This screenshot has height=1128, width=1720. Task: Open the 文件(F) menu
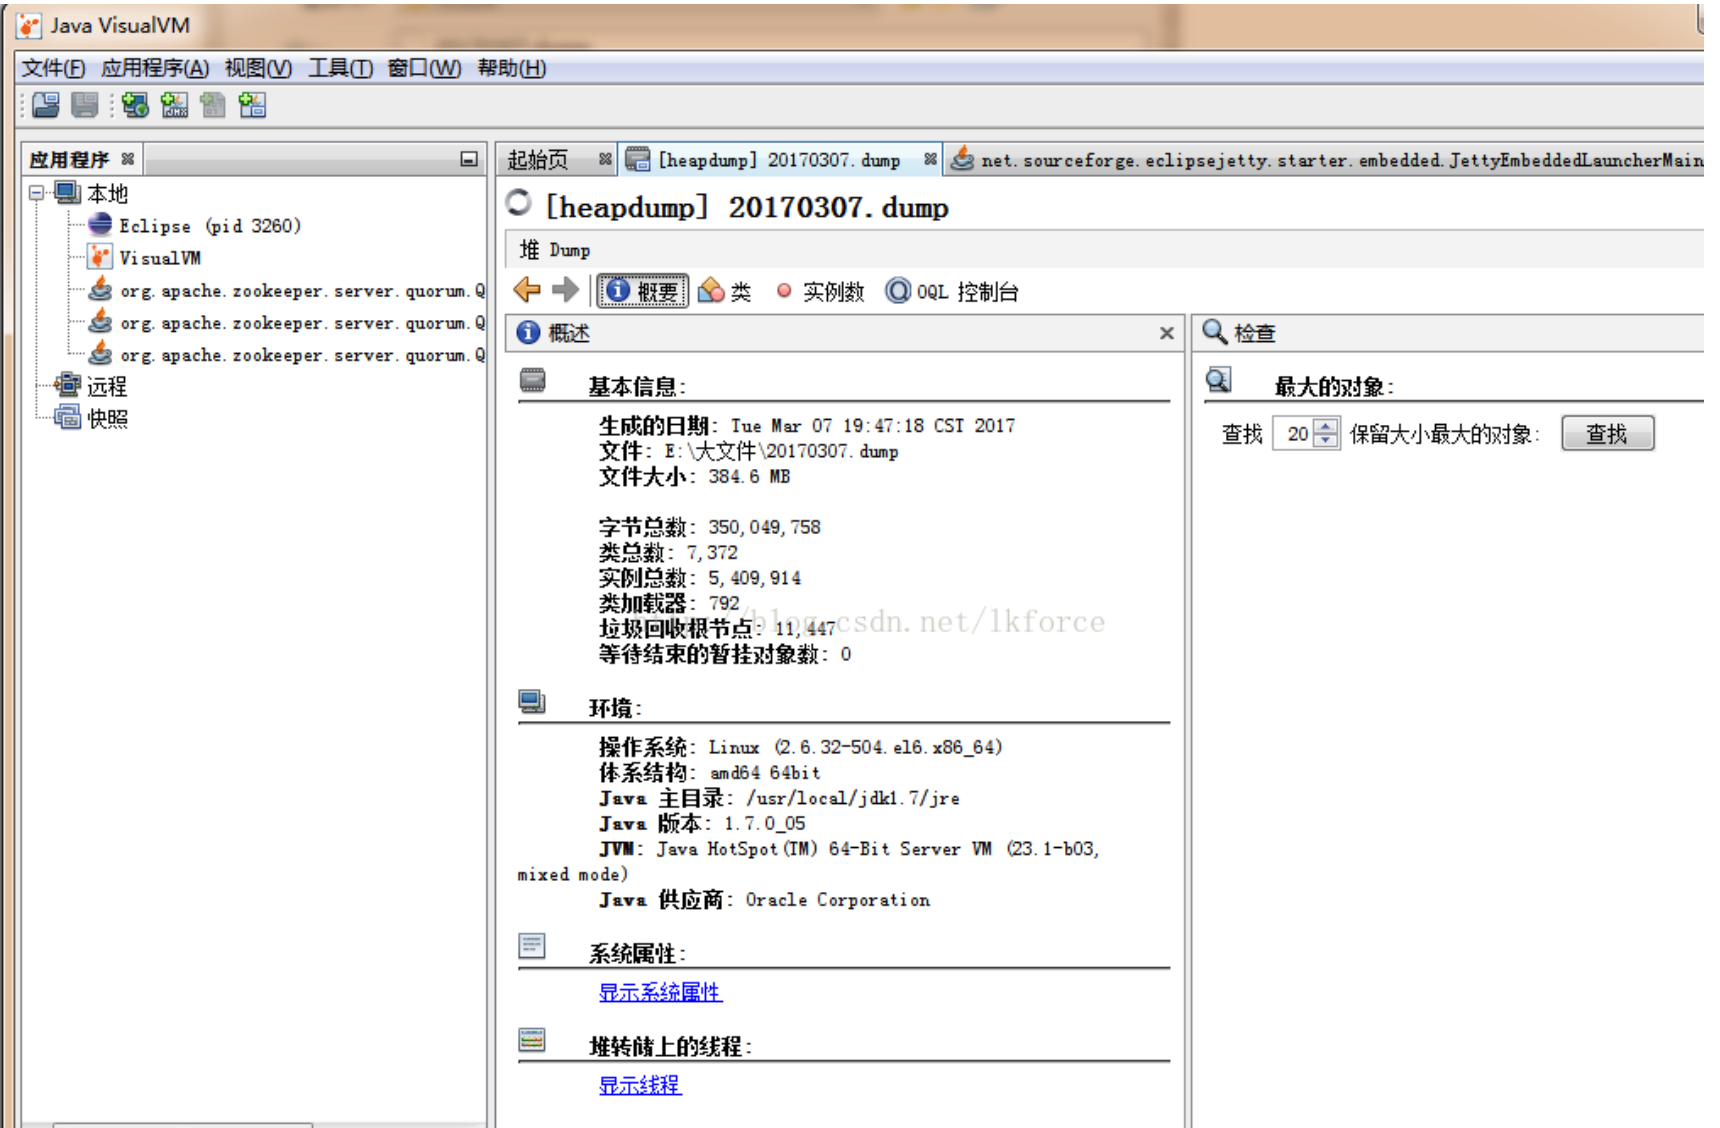click(54, 68)
